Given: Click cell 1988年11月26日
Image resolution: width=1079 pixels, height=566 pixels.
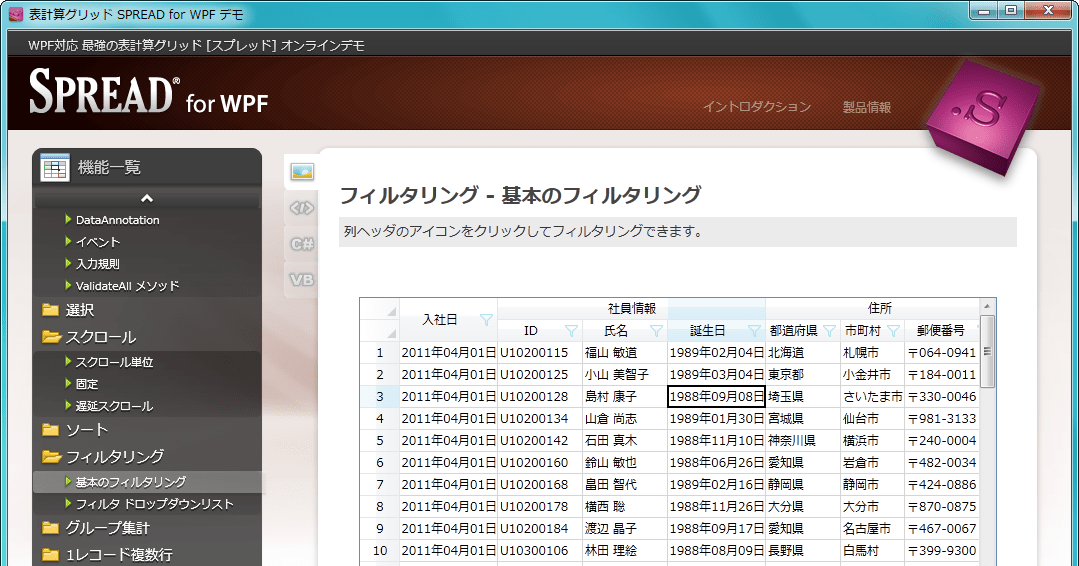Looking at the screenshot, I should 716,507.
